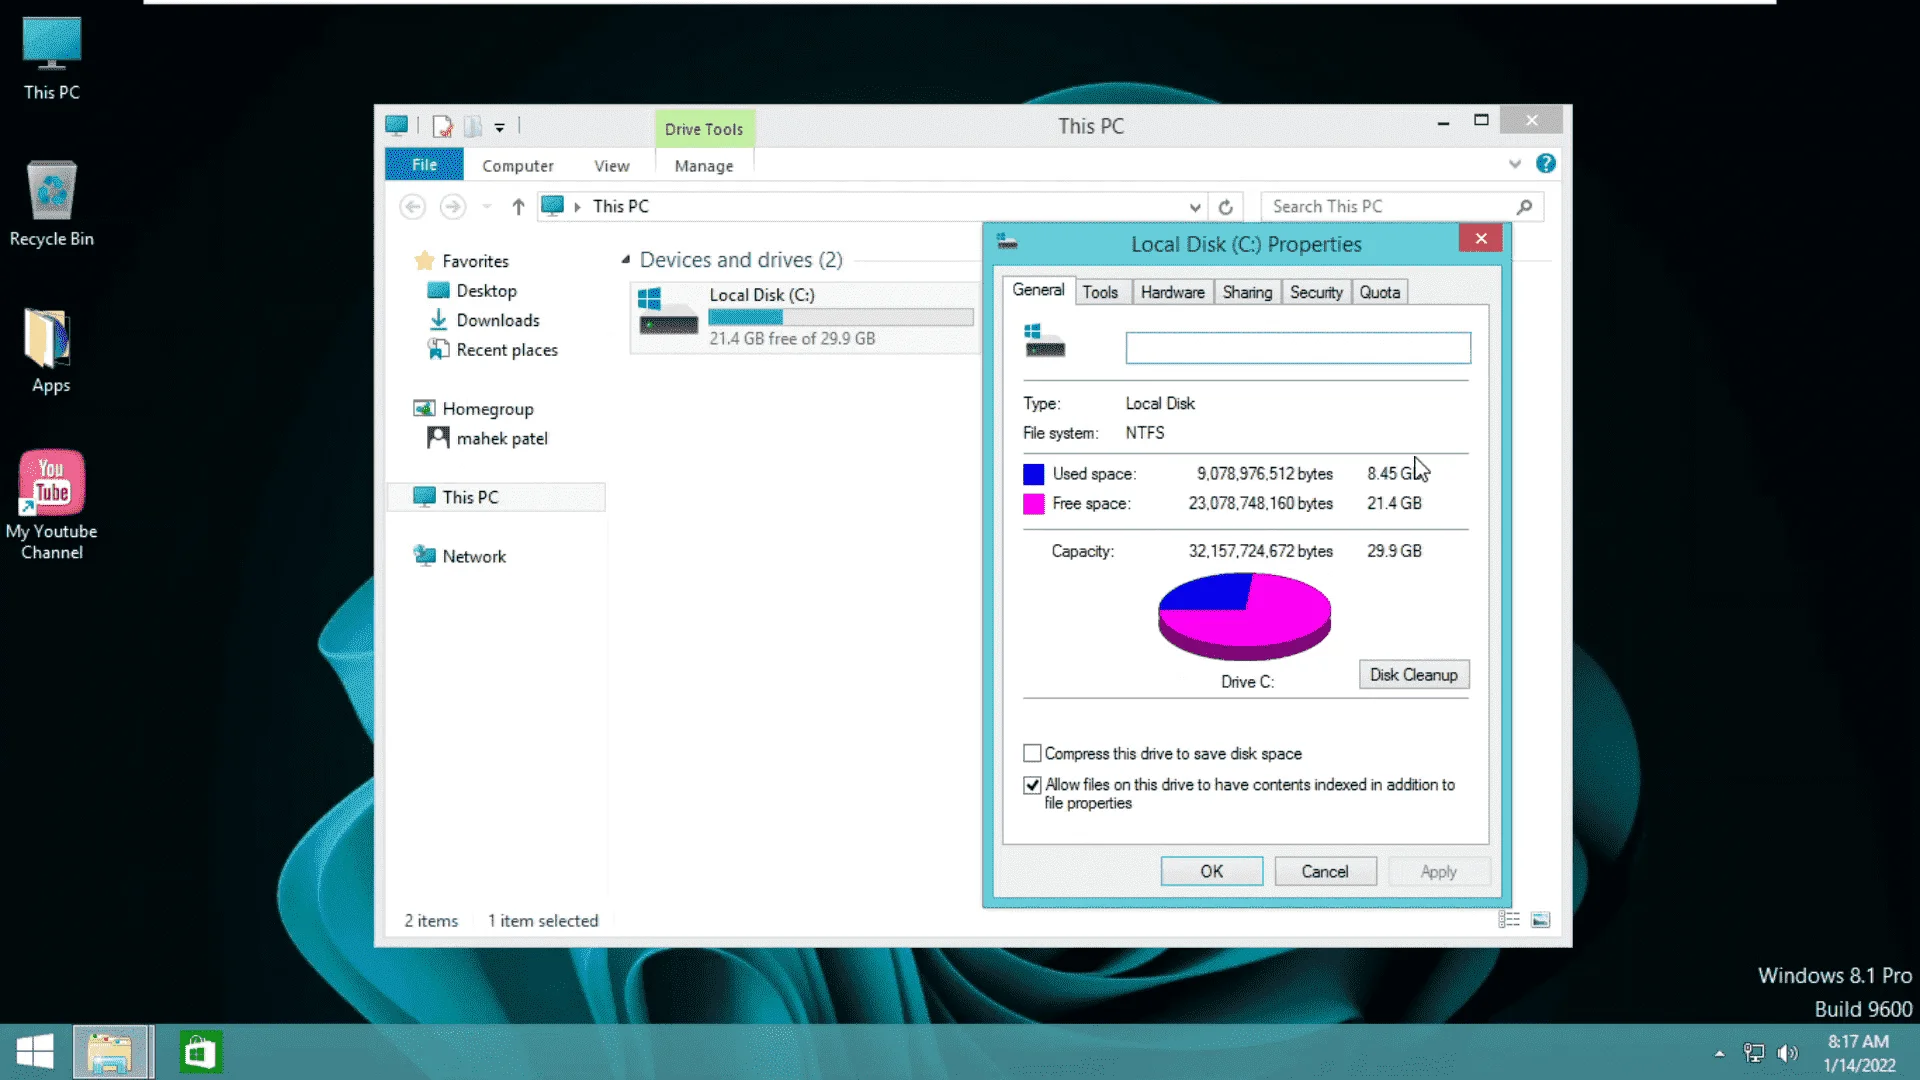Click the Forward navigation arrow
Screen dimensions: 1920x1080
[452, 206]
